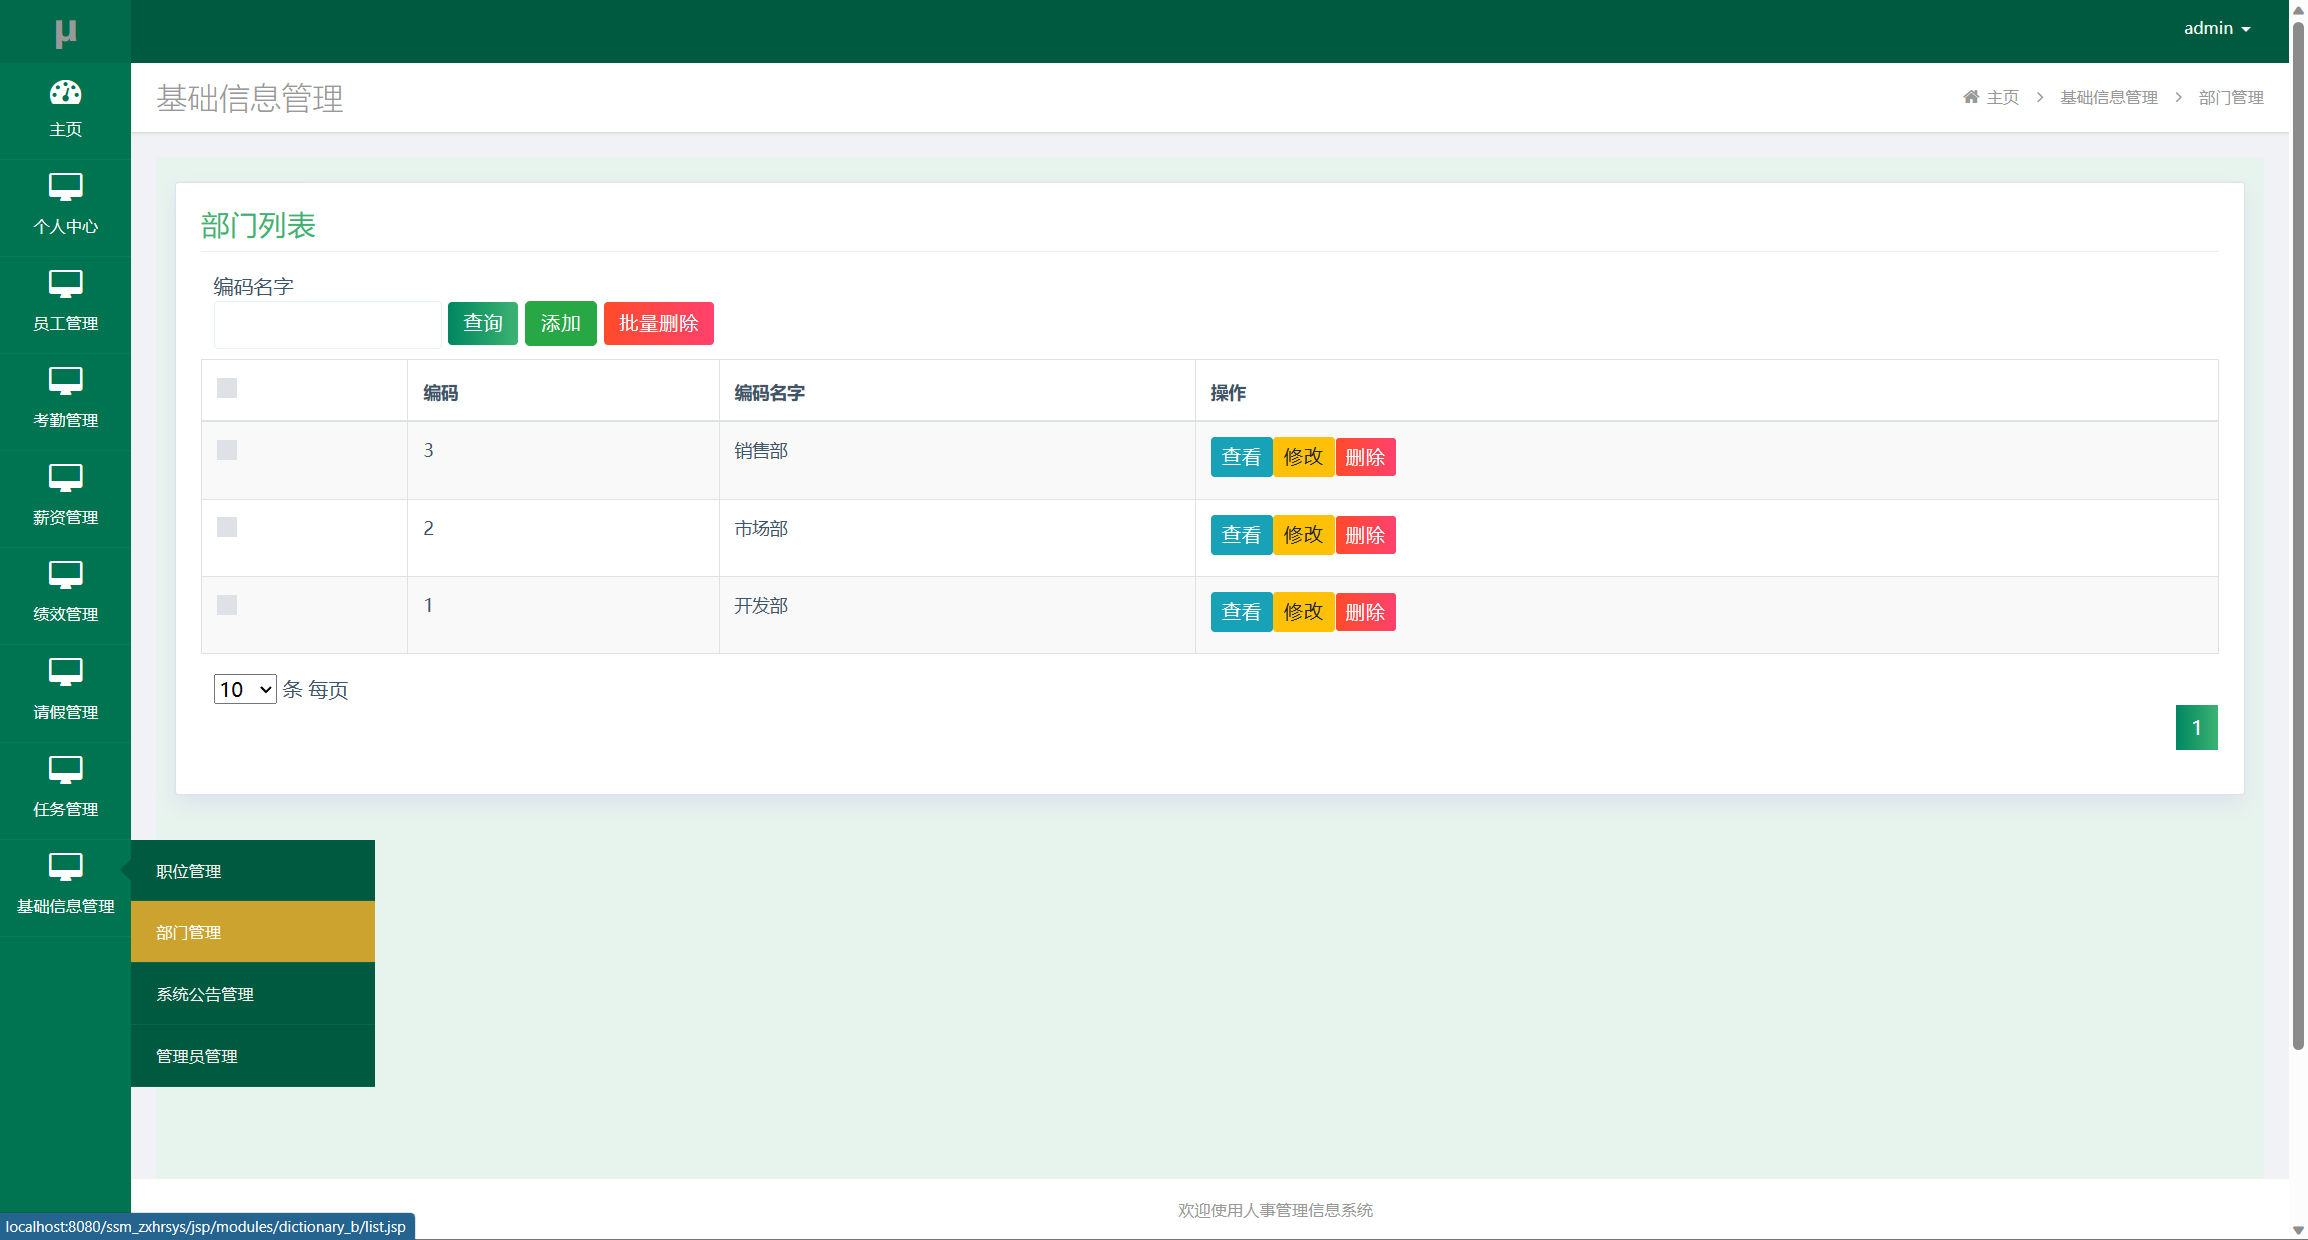Tick the checkbox for 开发部 row
The image size is (2308, 1240).
click(227, 605)
